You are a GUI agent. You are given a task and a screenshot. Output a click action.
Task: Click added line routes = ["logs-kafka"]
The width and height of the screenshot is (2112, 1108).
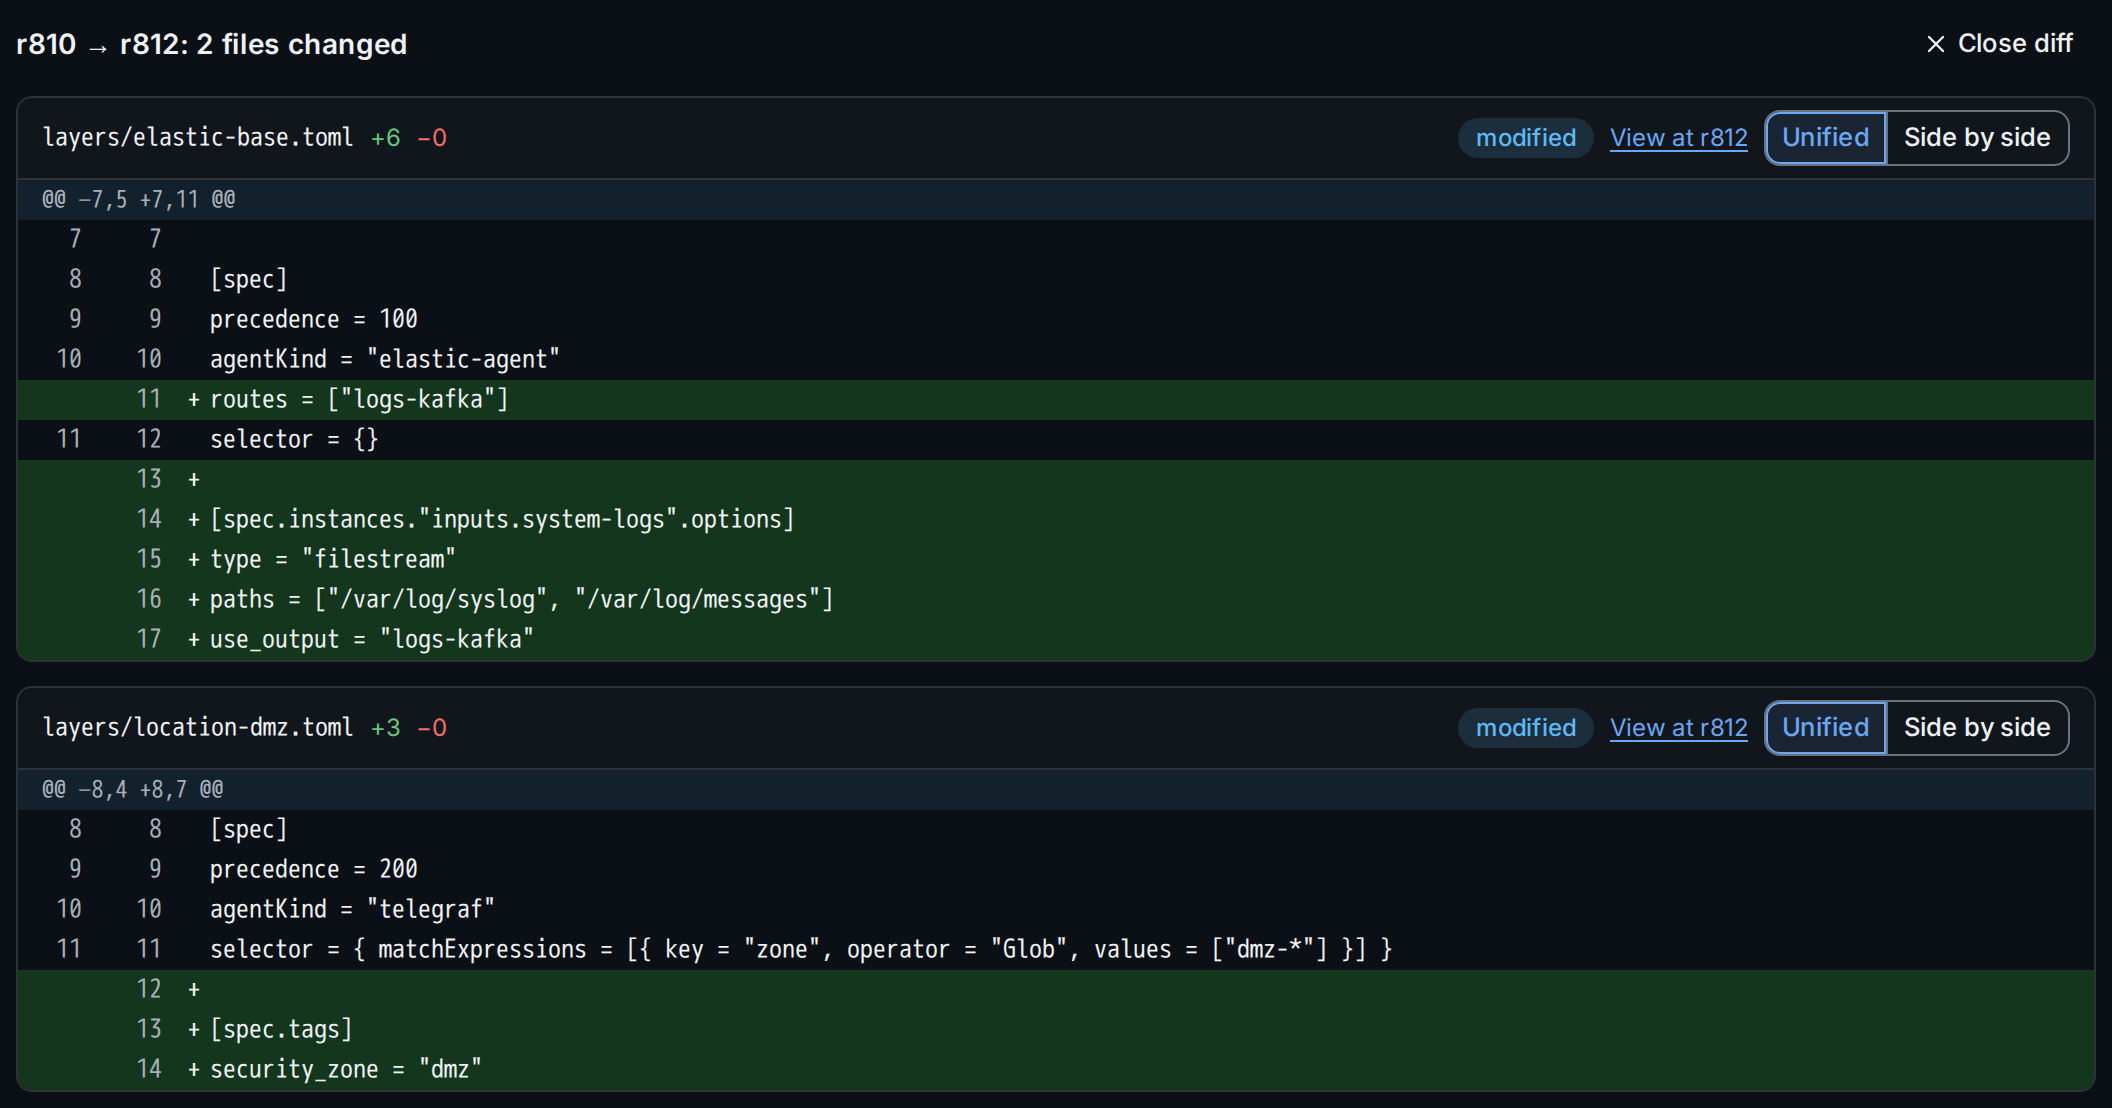1056,399
